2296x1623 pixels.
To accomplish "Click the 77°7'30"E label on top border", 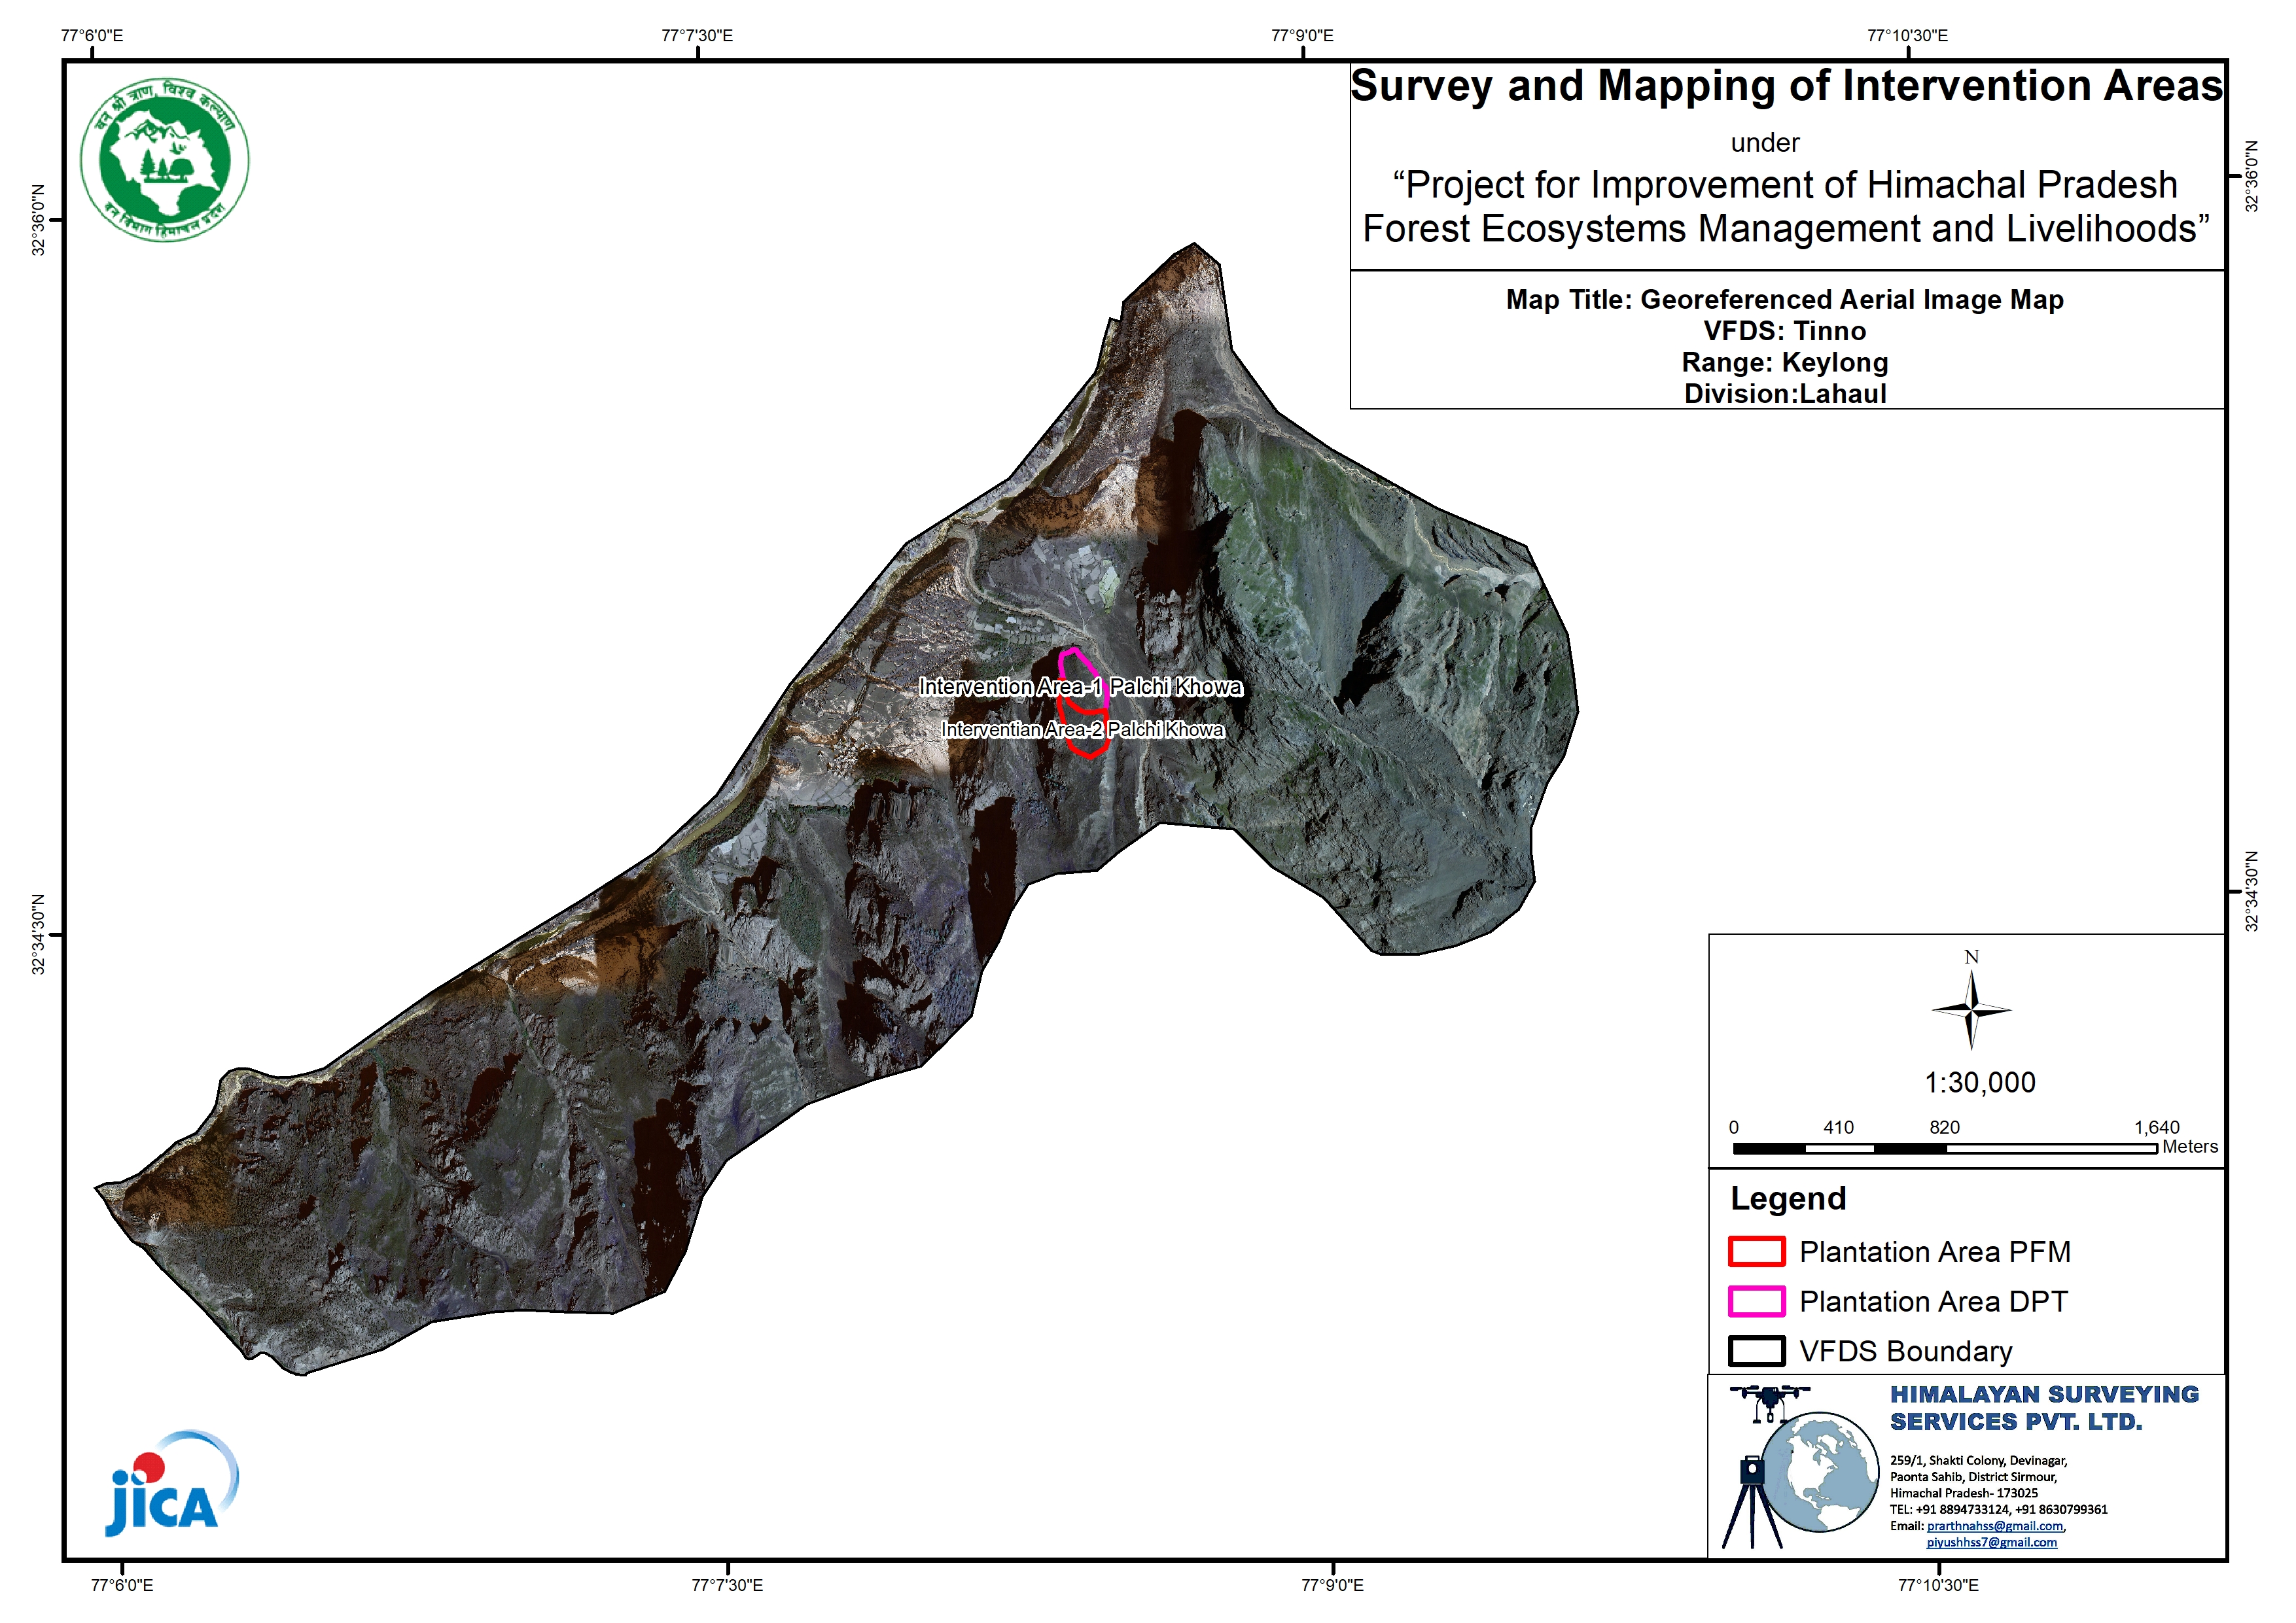I will coord(697,36).
